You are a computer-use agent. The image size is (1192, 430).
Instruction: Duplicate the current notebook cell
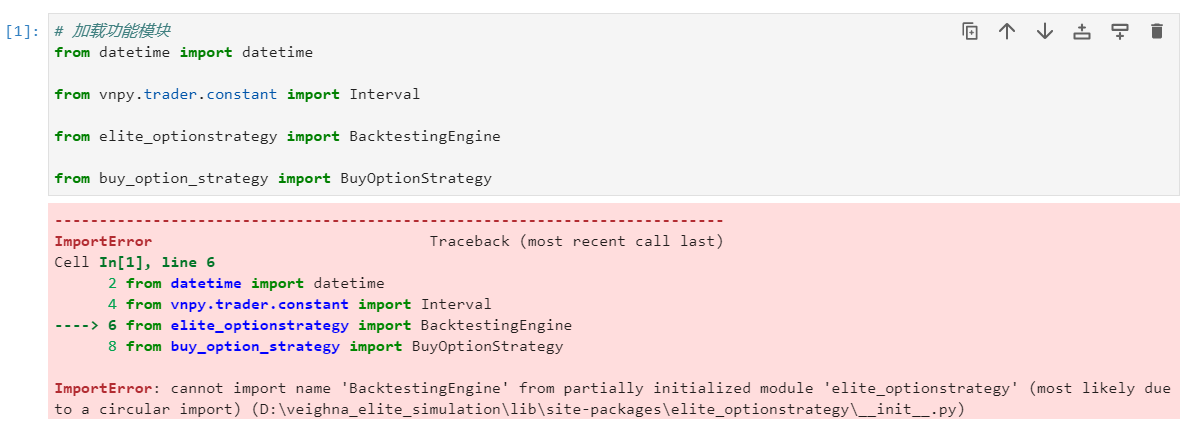click(969, 32)
